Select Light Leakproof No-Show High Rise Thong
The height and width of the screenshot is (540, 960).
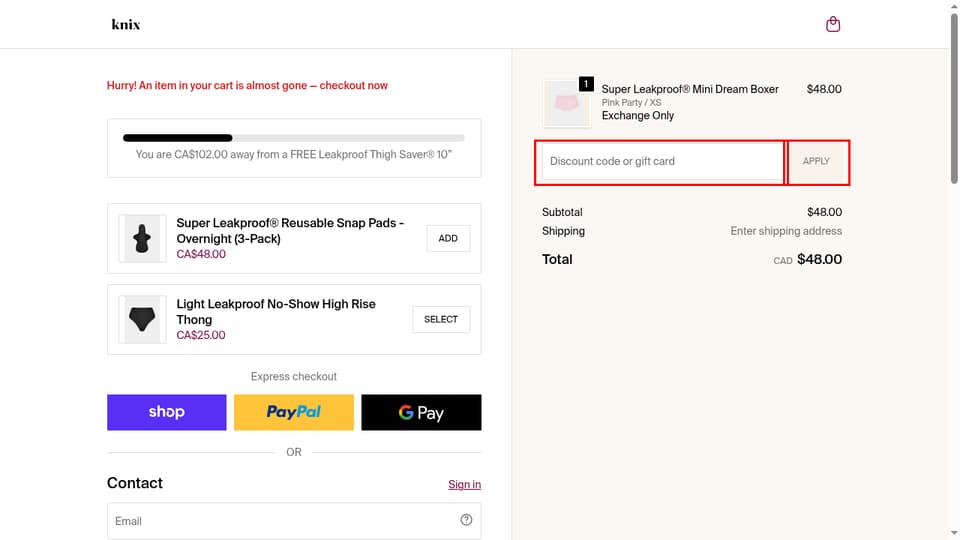click(x=441, y=319)
